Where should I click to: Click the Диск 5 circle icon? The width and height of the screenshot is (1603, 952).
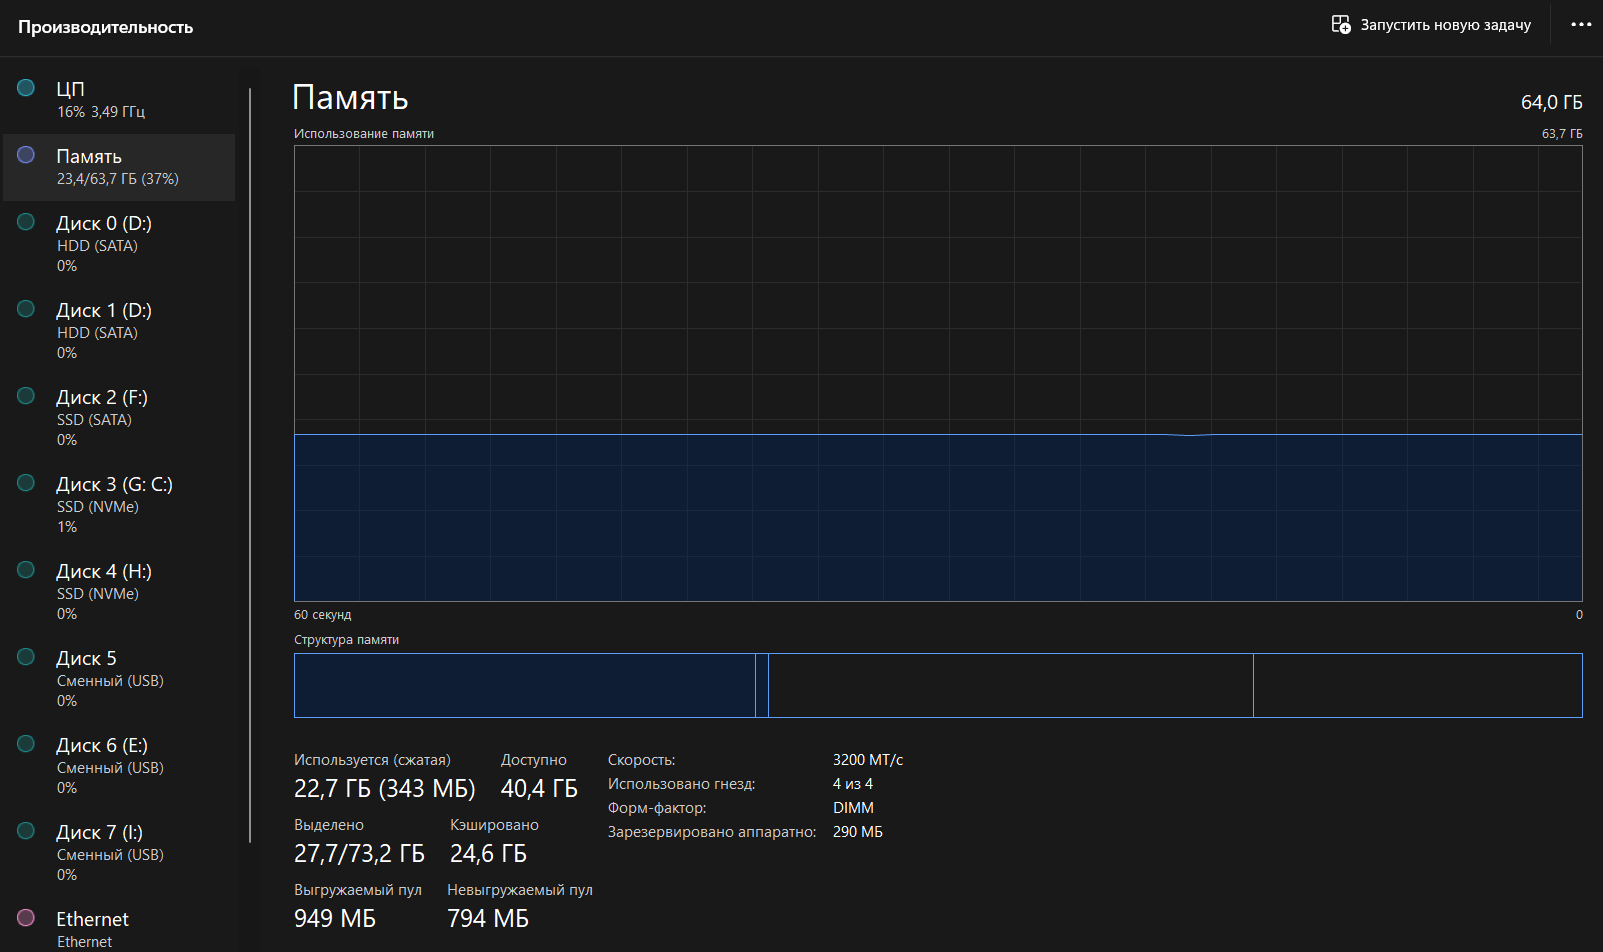26,657
